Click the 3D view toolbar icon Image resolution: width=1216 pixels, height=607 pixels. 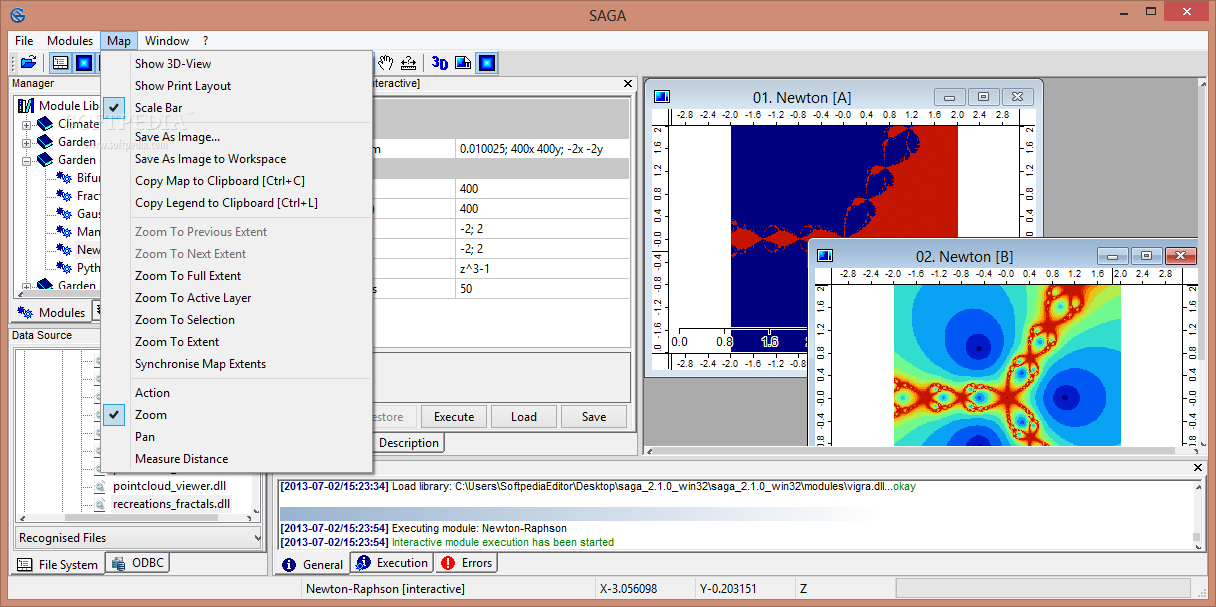[440, 63]
